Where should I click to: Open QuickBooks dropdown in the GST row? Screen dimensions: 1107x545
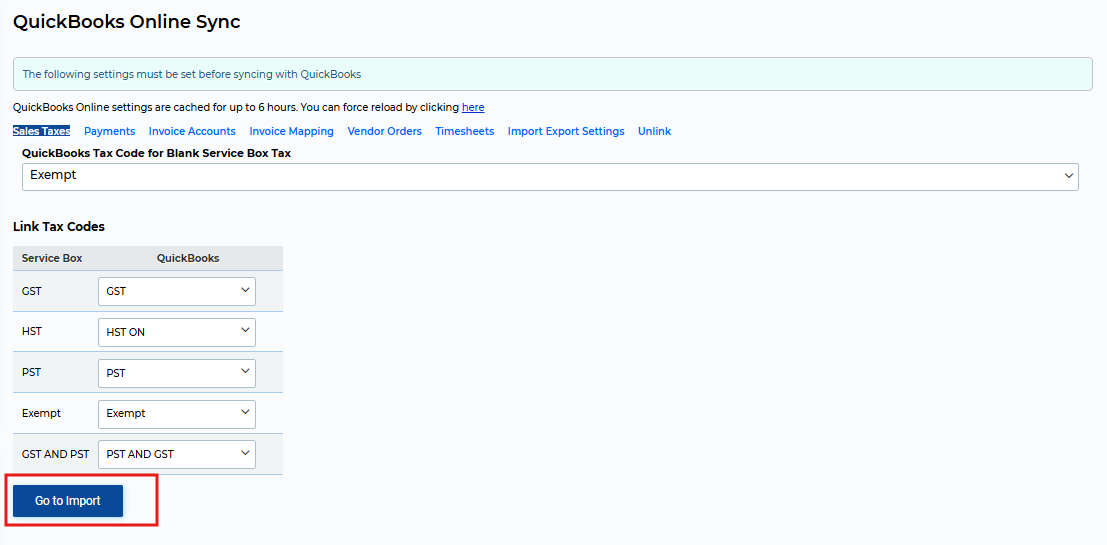coord(176,291)
